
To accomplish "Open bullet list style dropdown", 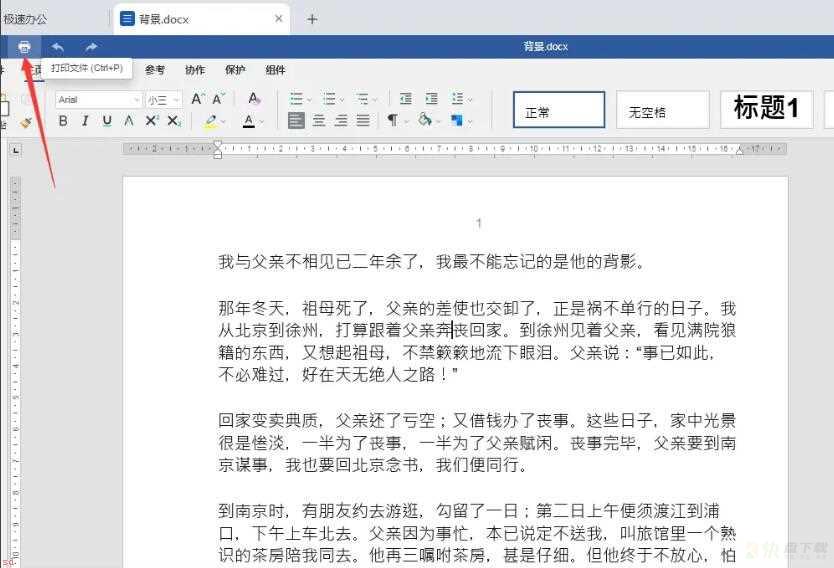I will pos(309,99).
